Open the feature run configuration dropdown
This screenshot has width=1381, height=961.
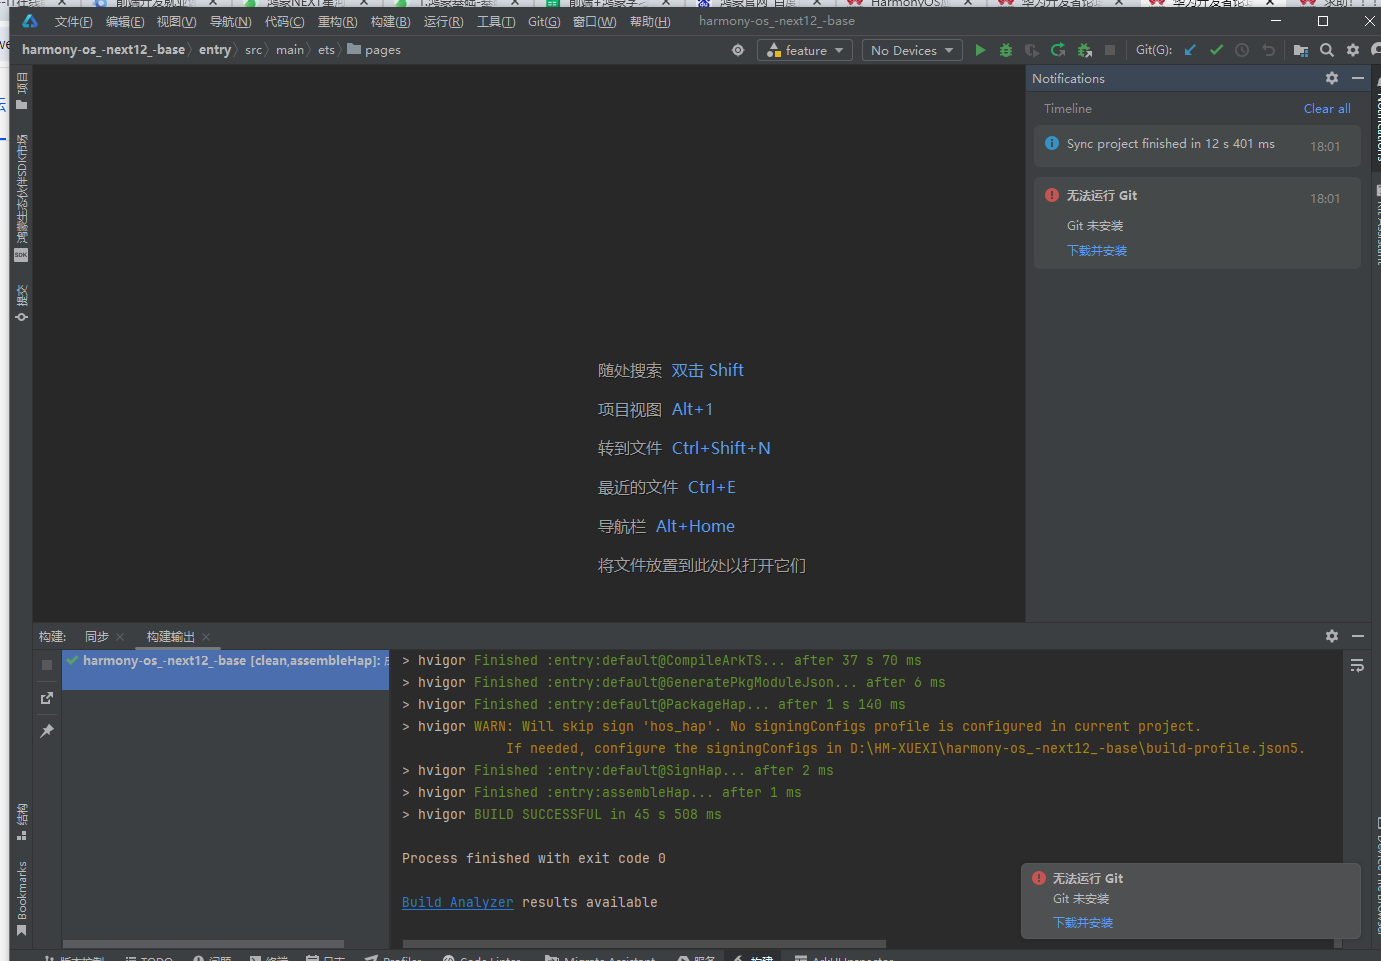(806, 50)
